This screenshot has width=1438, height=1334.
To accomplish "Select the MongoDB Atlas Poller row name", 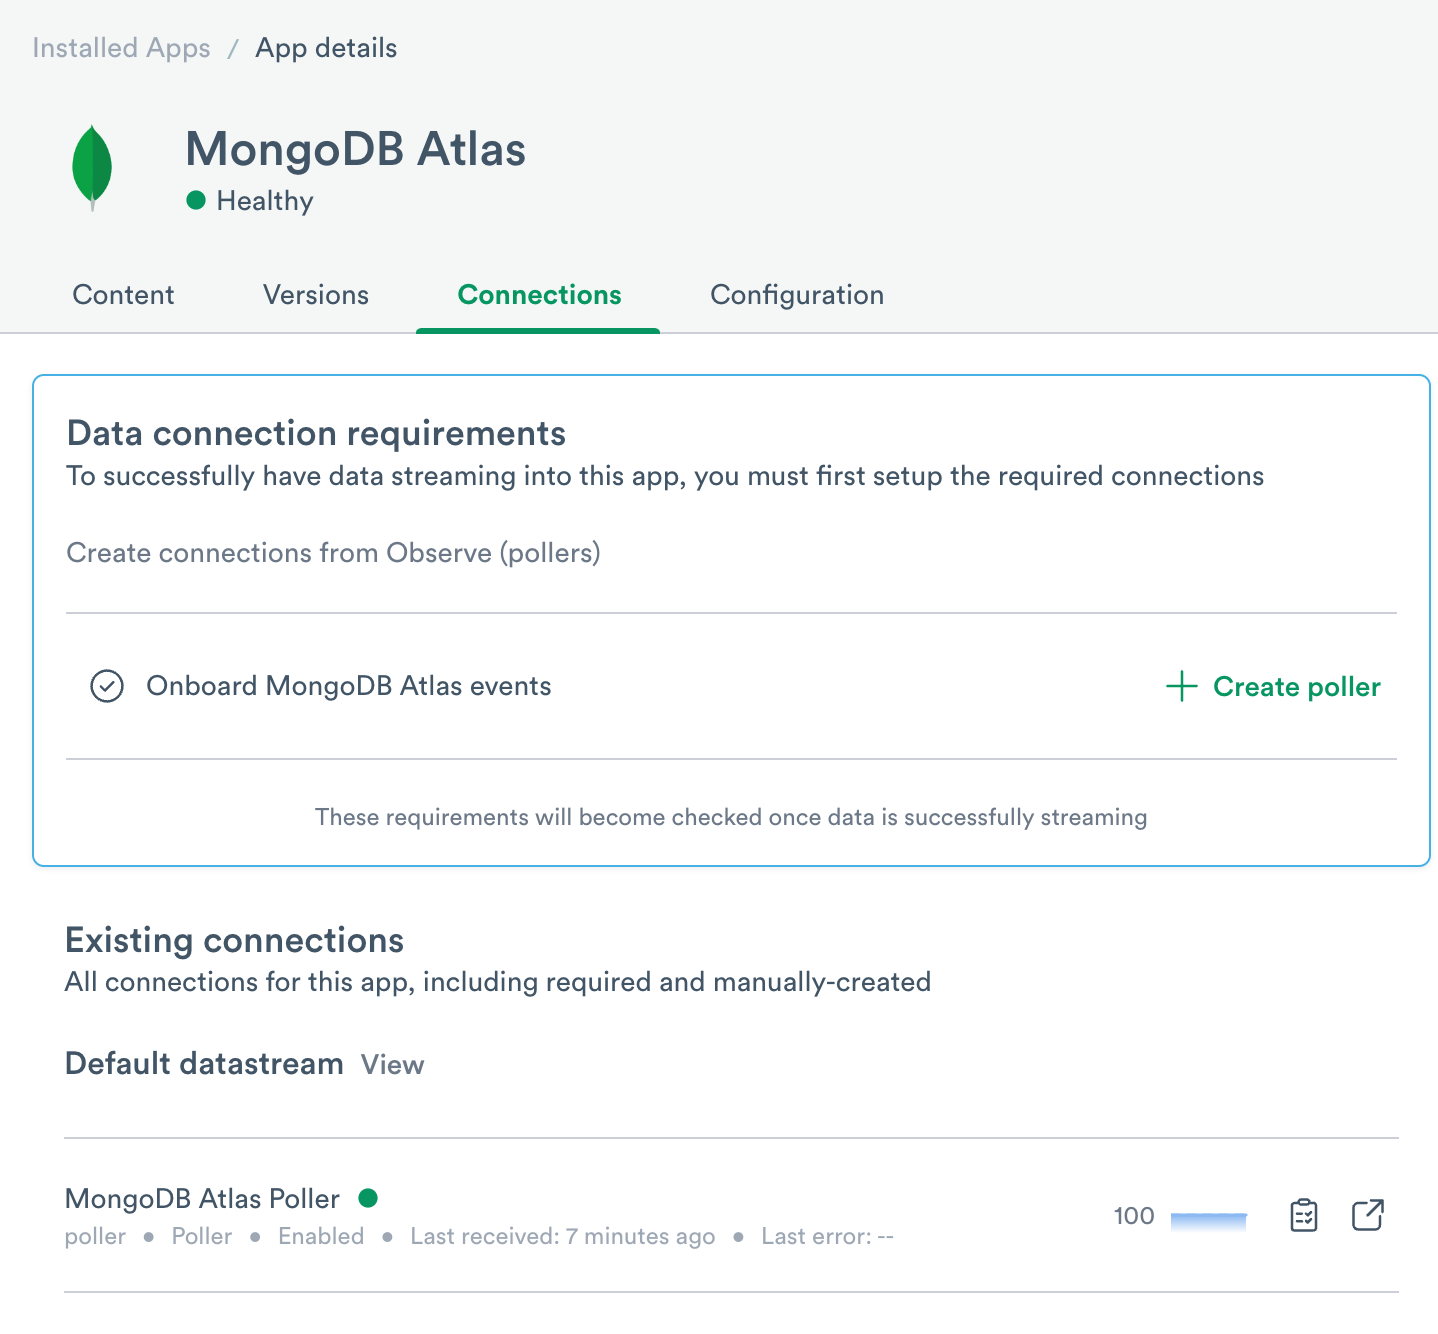I will (202, 1199).
